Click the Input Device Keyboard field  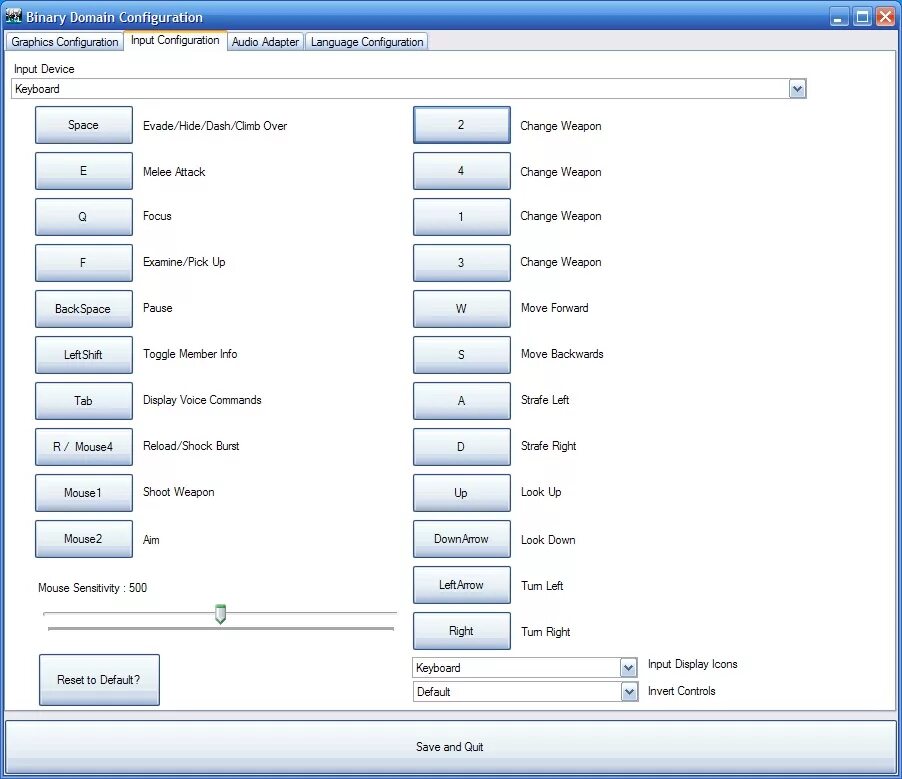point(408,89)
